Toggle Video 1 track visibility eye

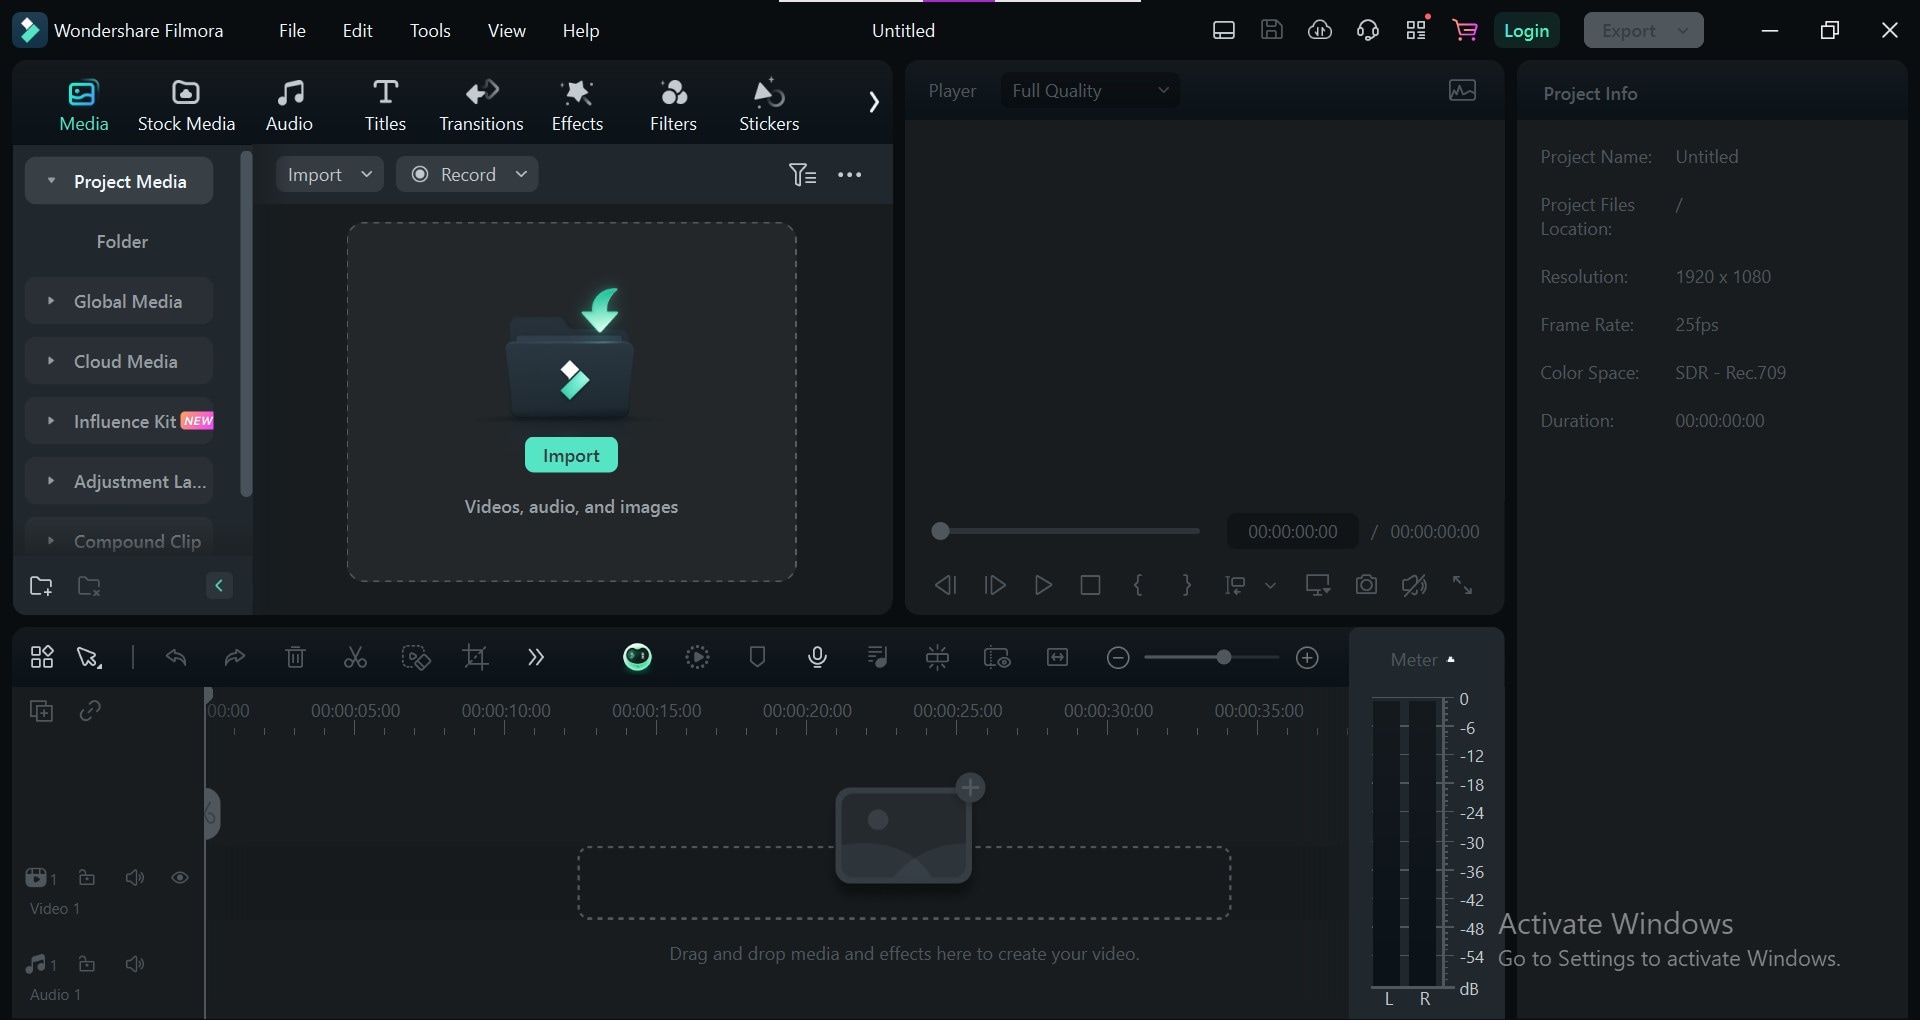coord(180,878)
